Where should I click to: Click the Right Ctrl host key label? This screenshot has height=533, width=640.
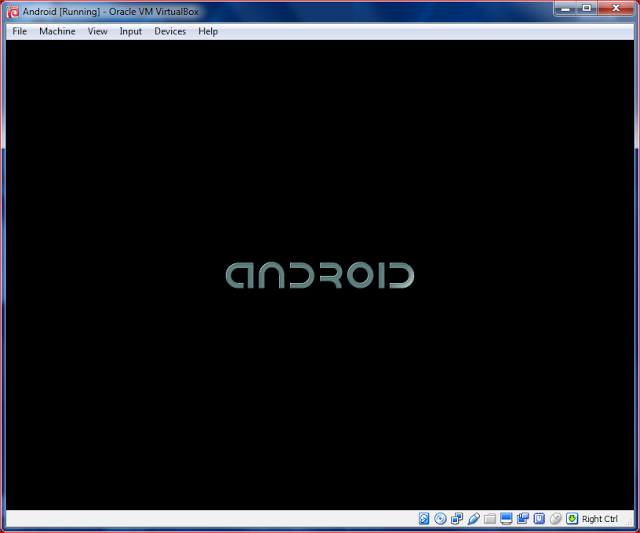tap(600, 519)
